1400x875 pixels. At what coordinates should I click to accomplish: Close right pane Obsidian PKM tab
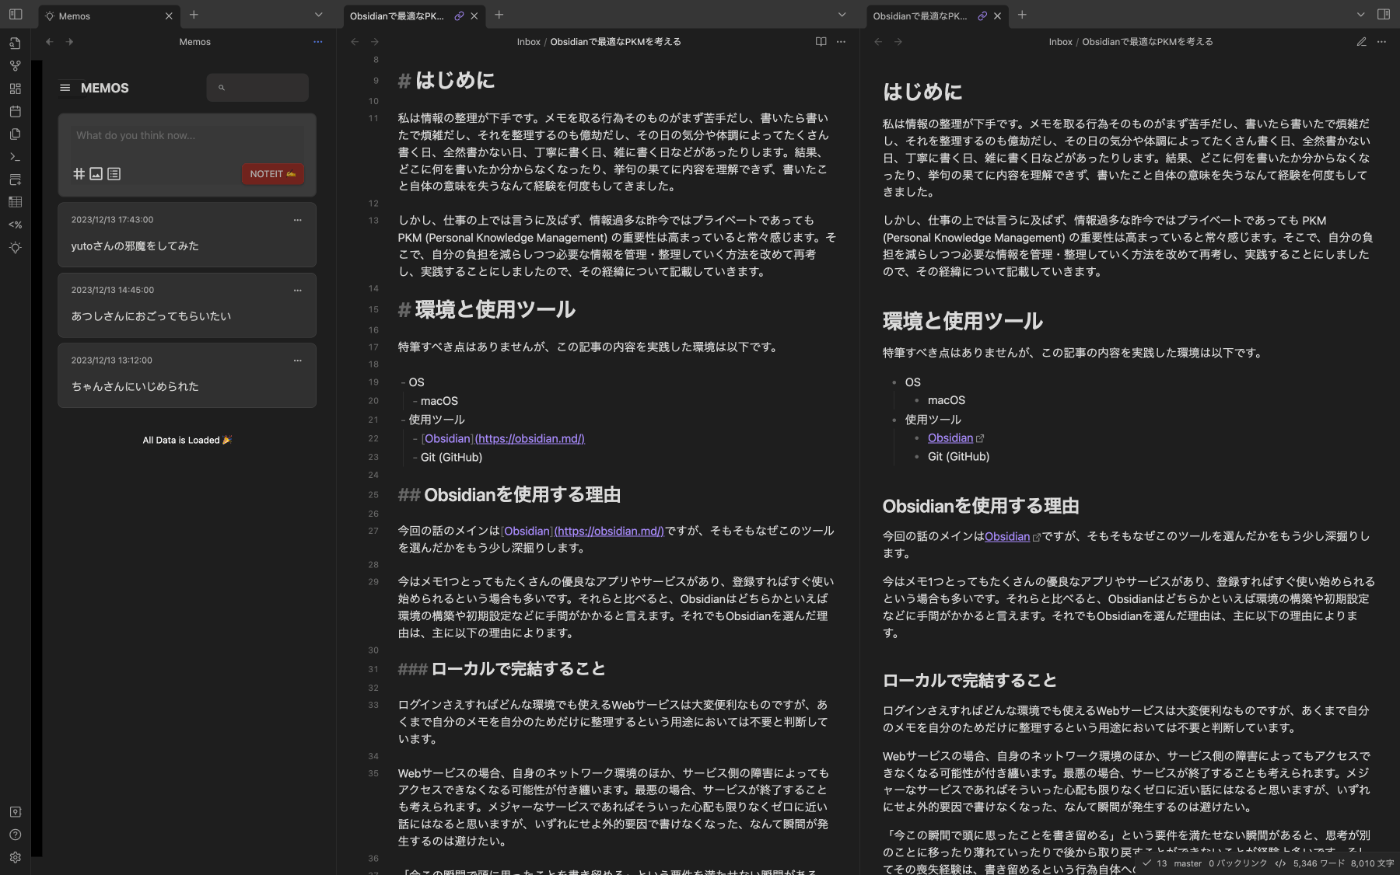[997, 16]
